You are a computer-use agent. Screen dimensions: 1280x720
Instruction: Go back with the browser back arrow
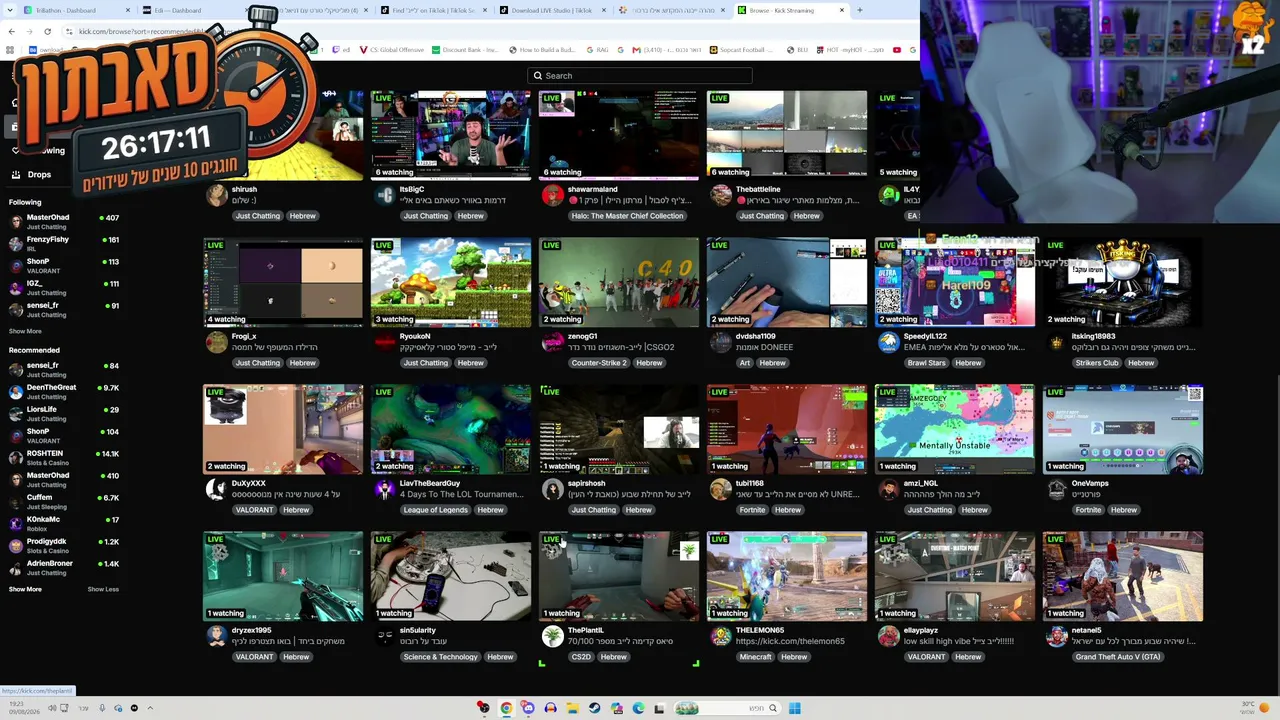pyautogui.click(x=11, y=31)
